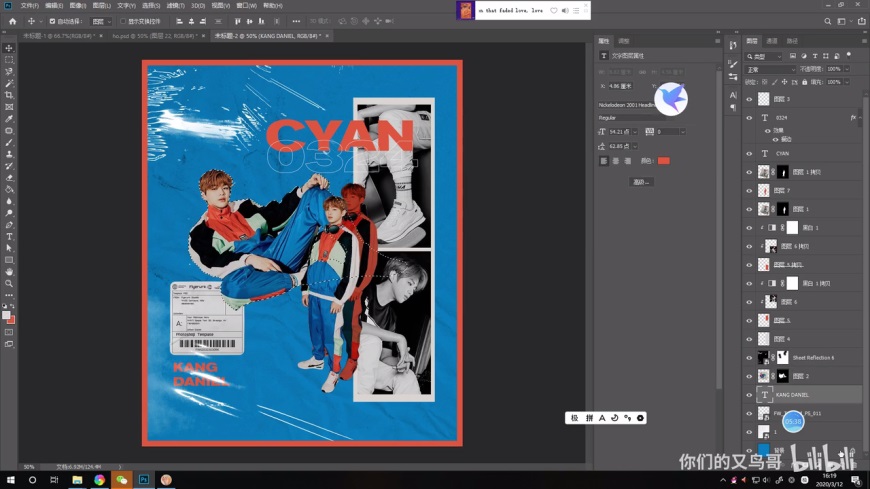Select the Brush tool
This screenshot has width=870, height=489.
point(9,143)
